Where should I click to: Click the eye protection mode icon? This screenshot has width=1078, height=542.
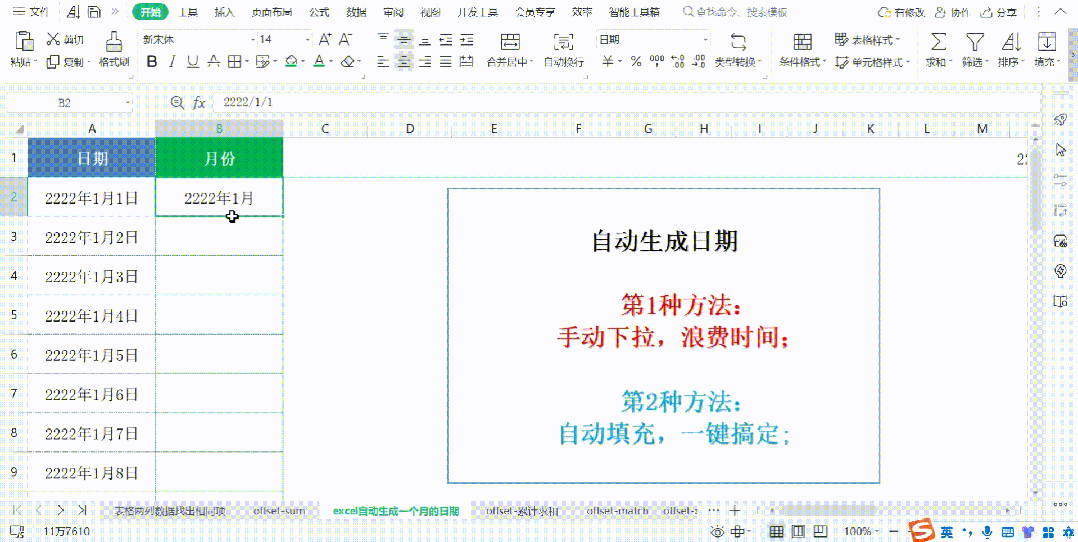click(717, 532)
